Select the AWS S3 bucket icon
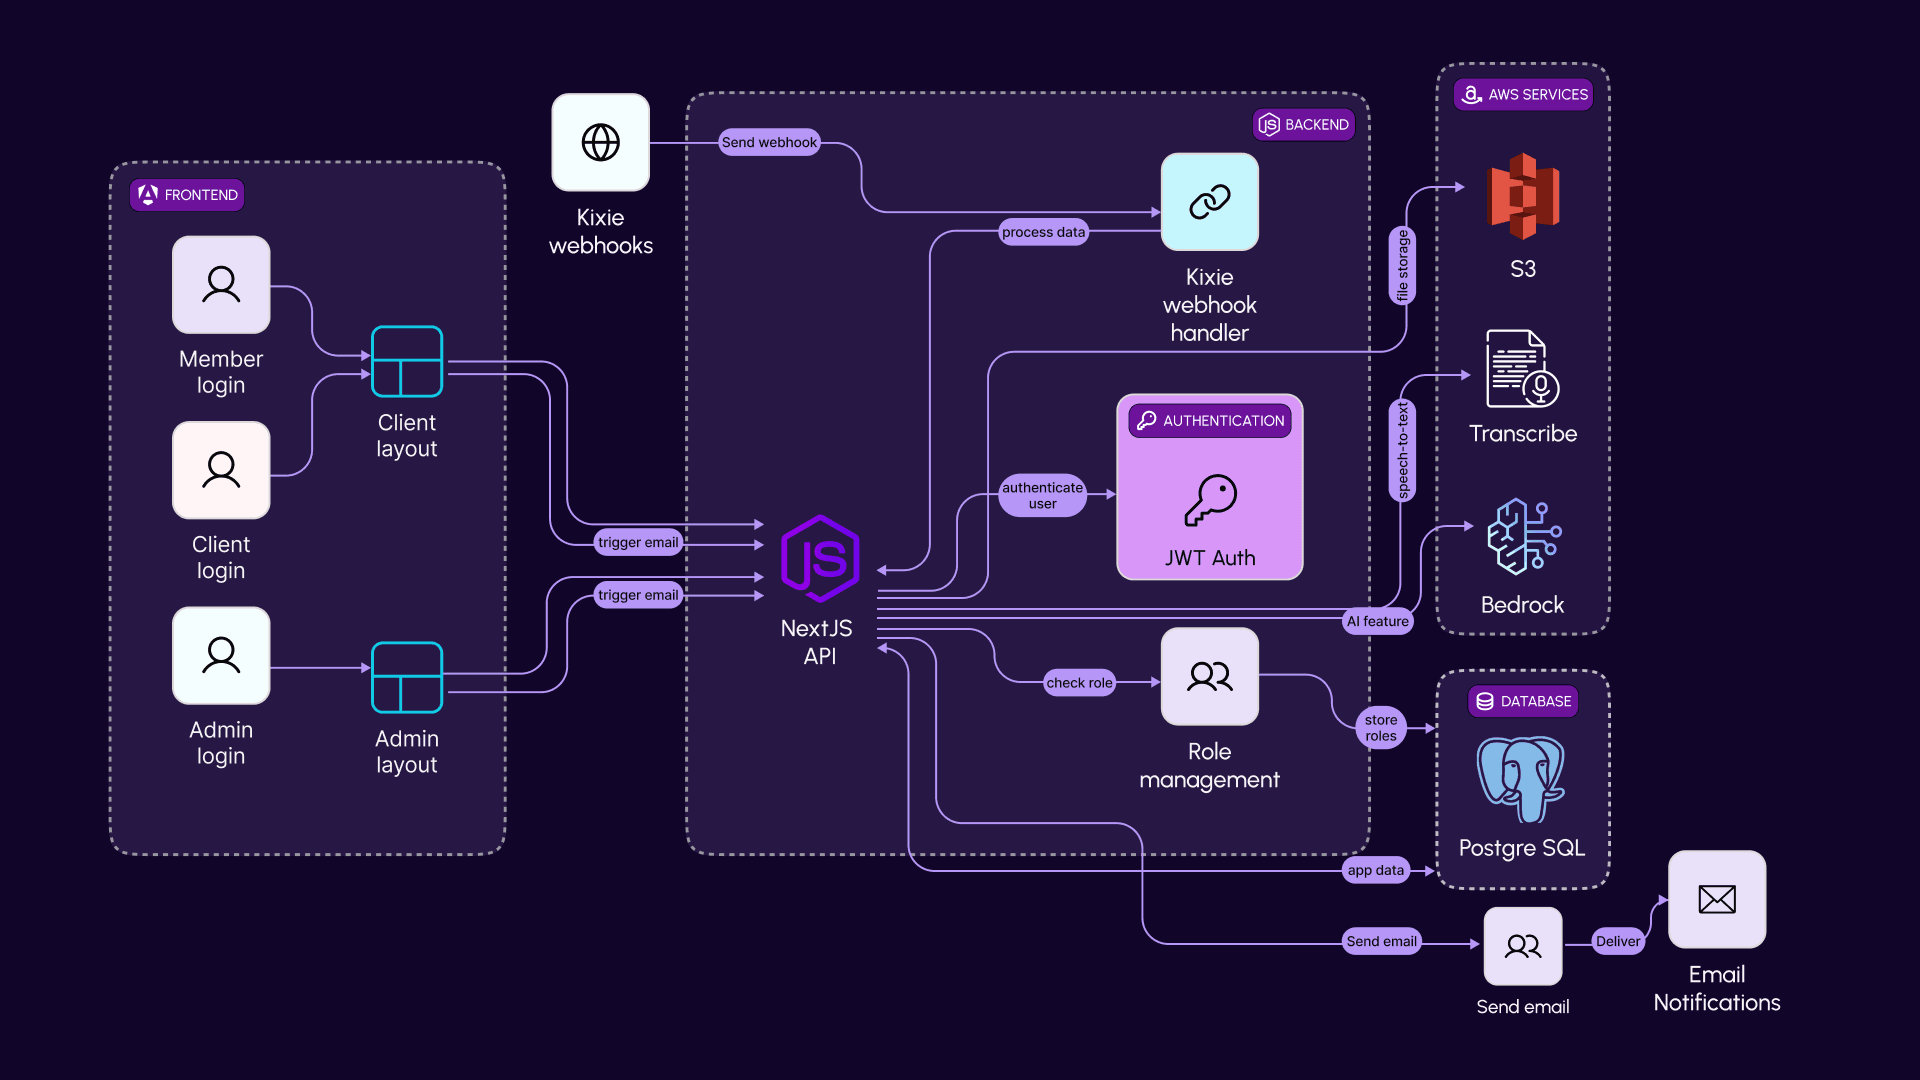This screenshot has width=1920, height=1080. (x=1523, y=196)
